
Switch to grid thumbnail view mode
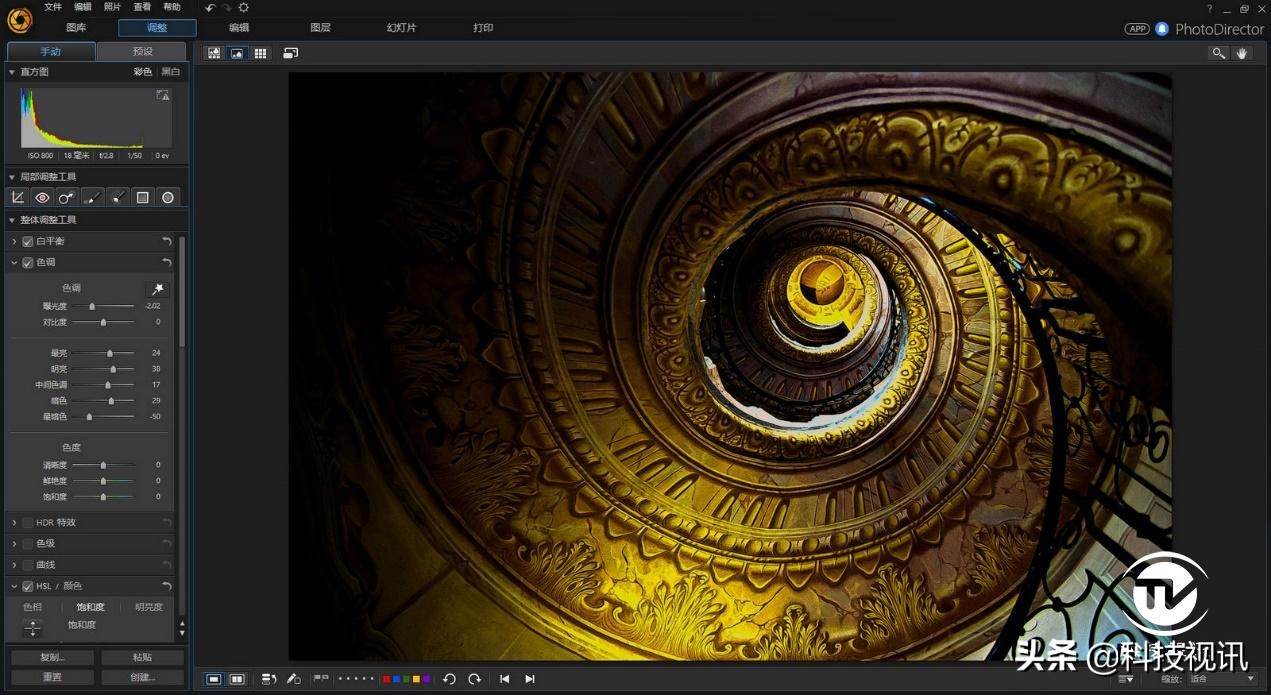pos(260,53)
